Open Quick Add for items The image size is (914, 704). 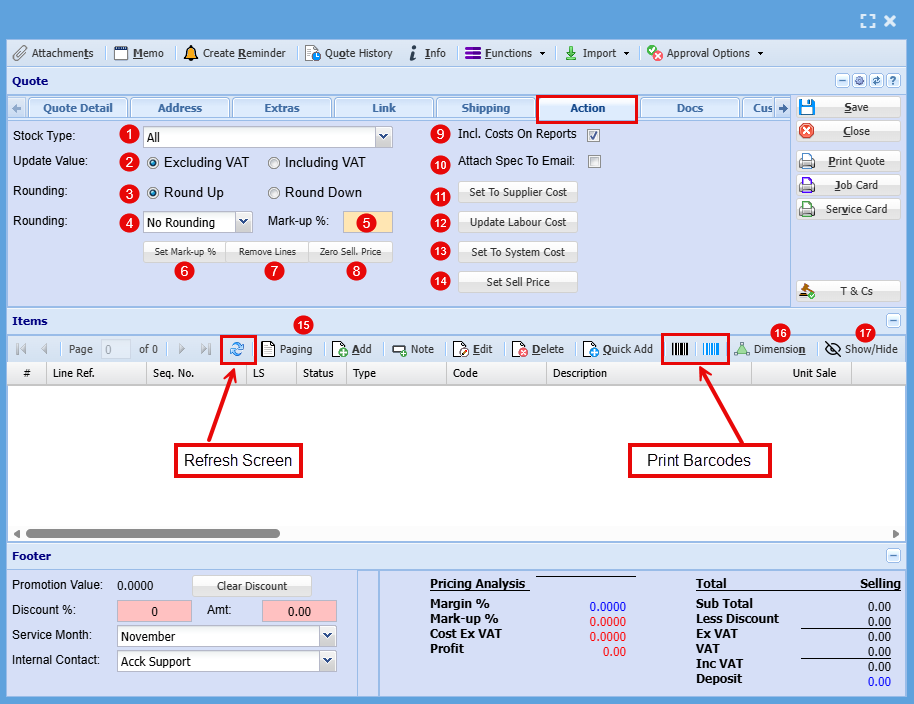pos(617,349)
